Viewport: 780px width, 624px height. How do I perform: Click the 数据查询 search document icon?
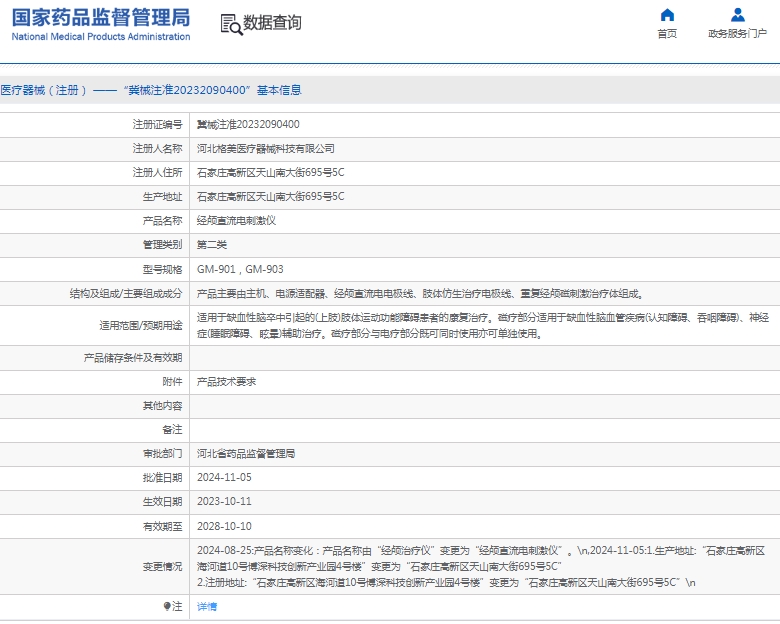click(x=231, y=24)
